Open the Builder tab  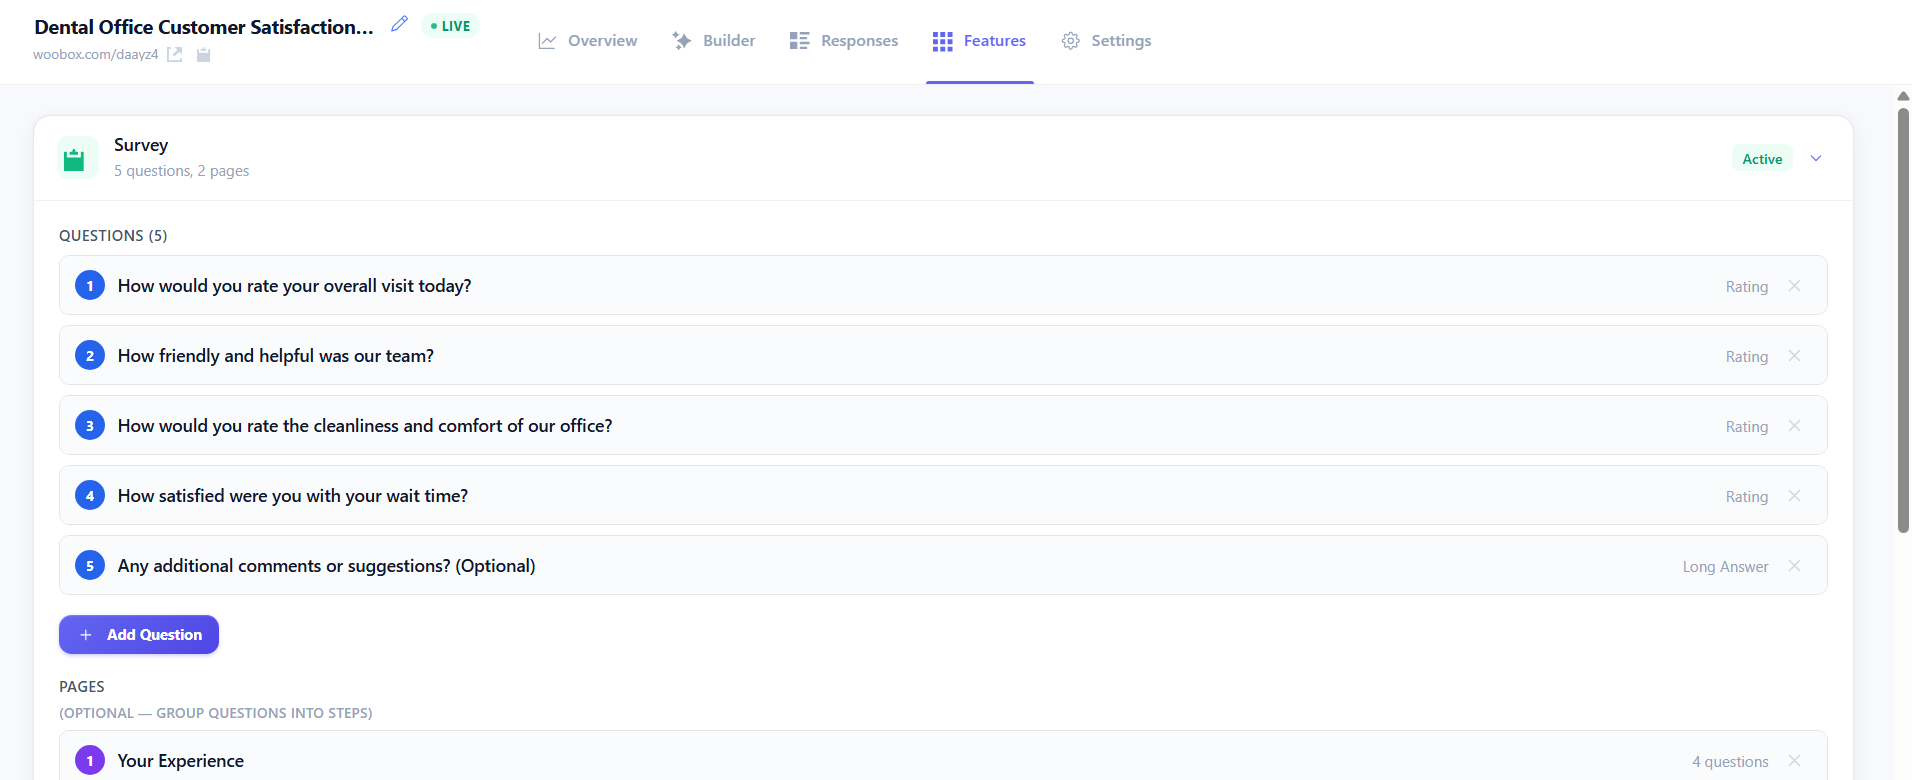[714, 41]
